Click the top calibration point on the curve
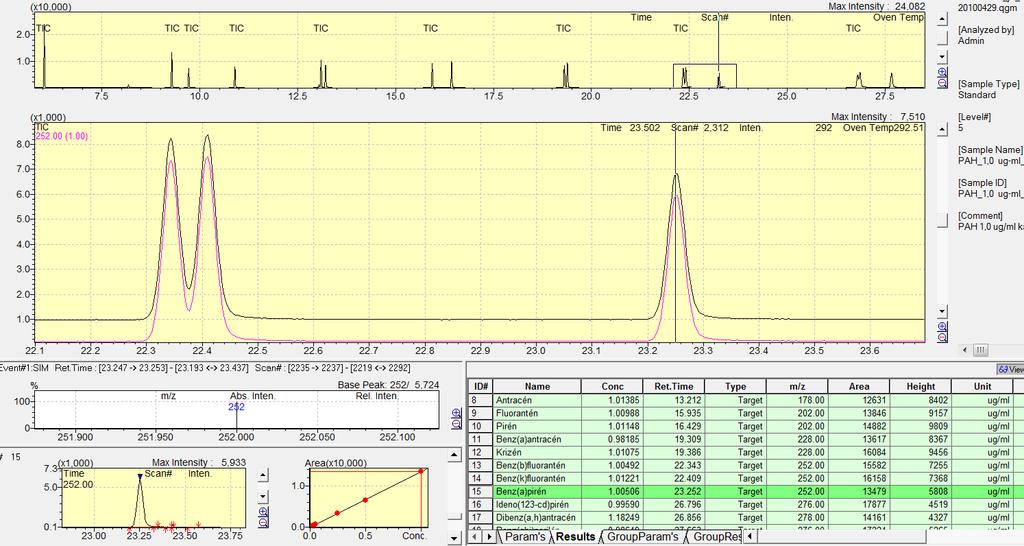Image resolution: width=1024 pixels, height=546 pixels. (421, 471)
